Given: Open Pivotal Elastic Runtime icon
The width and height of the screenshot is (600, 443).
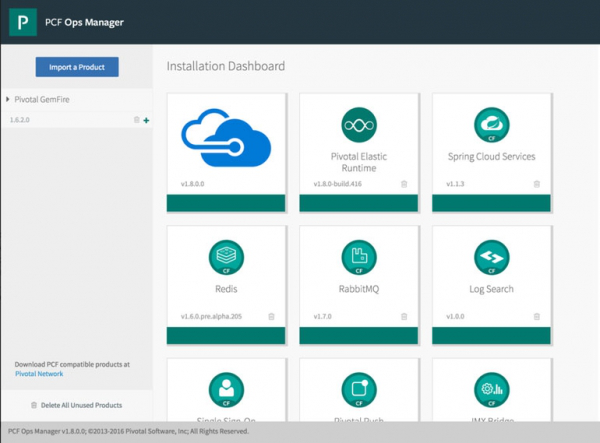Looking at the screenshot, I should 359,125.
